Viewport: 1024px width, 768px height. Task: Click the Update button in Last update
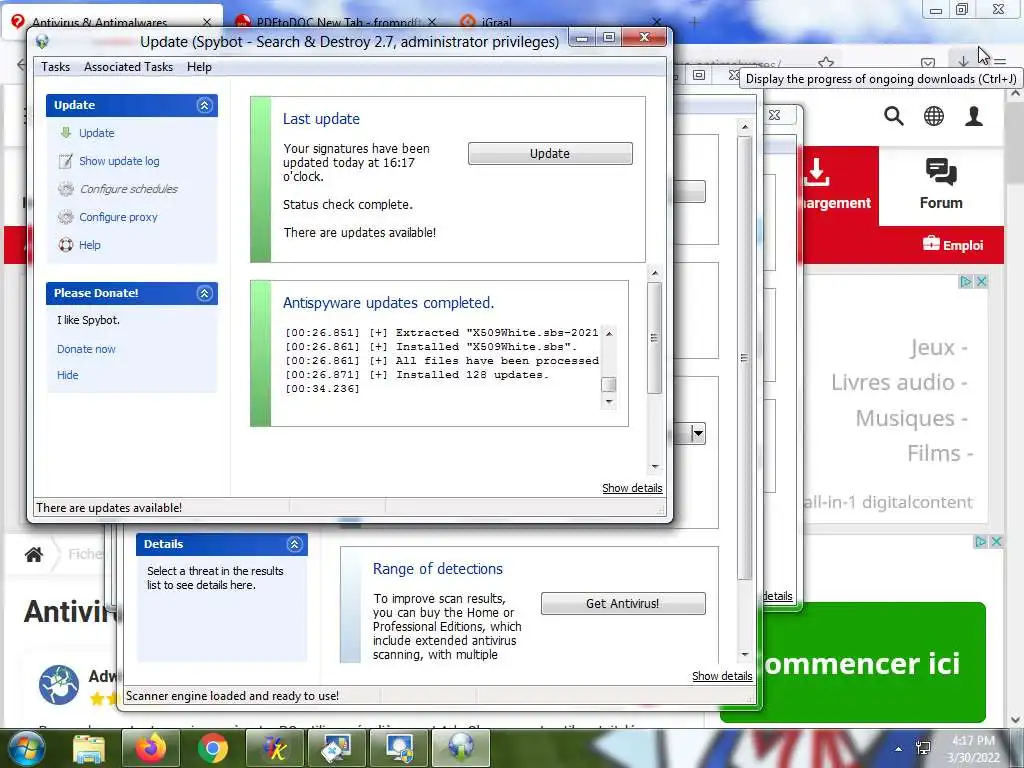(x=550, y=153)
